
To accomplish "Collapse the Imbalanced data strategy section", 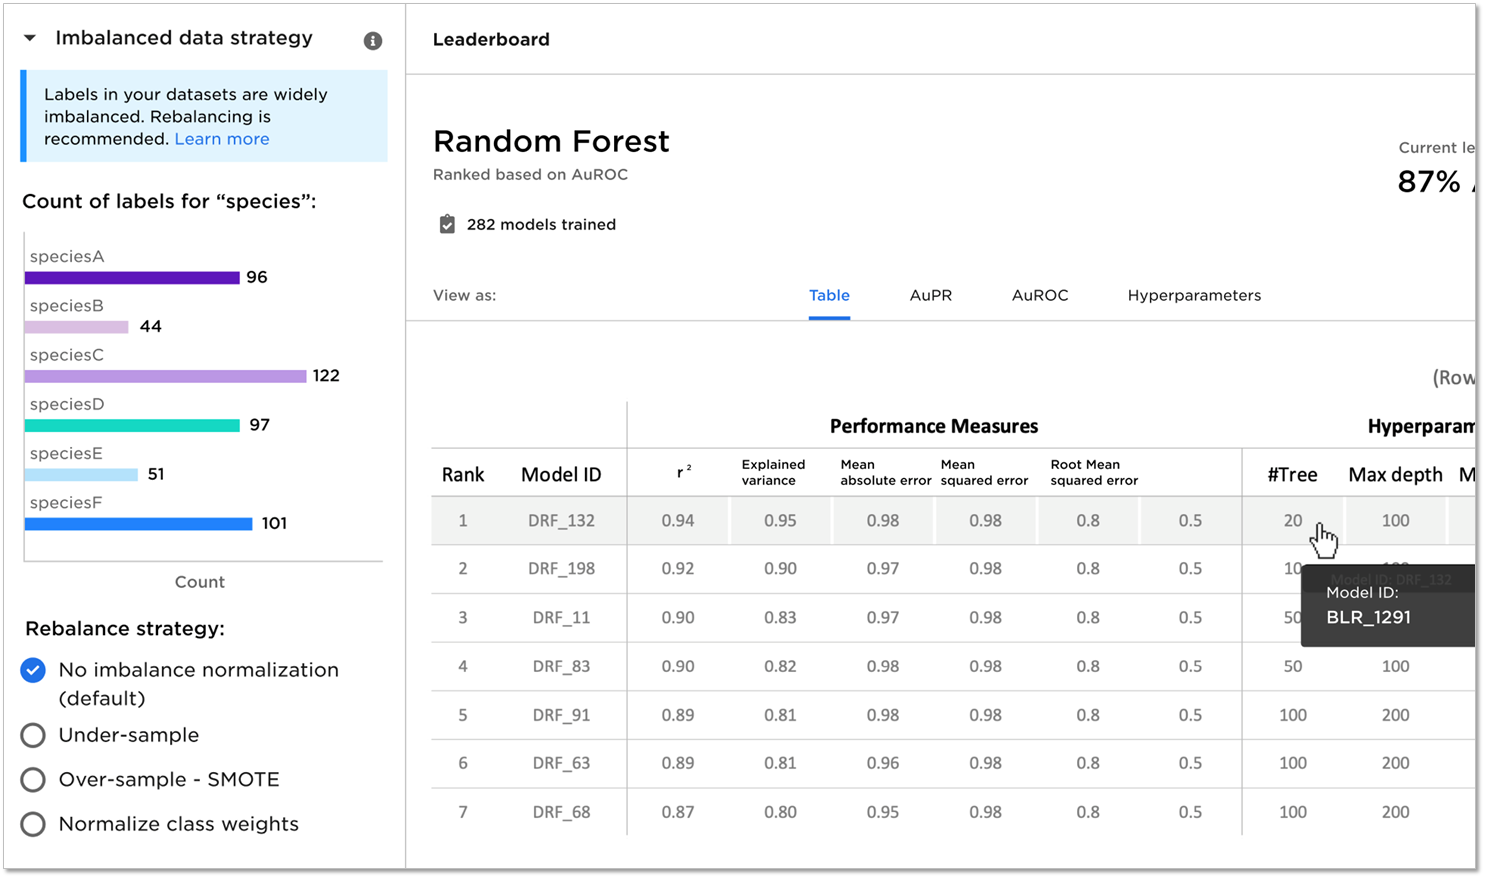I will click(x=30, y=38).
